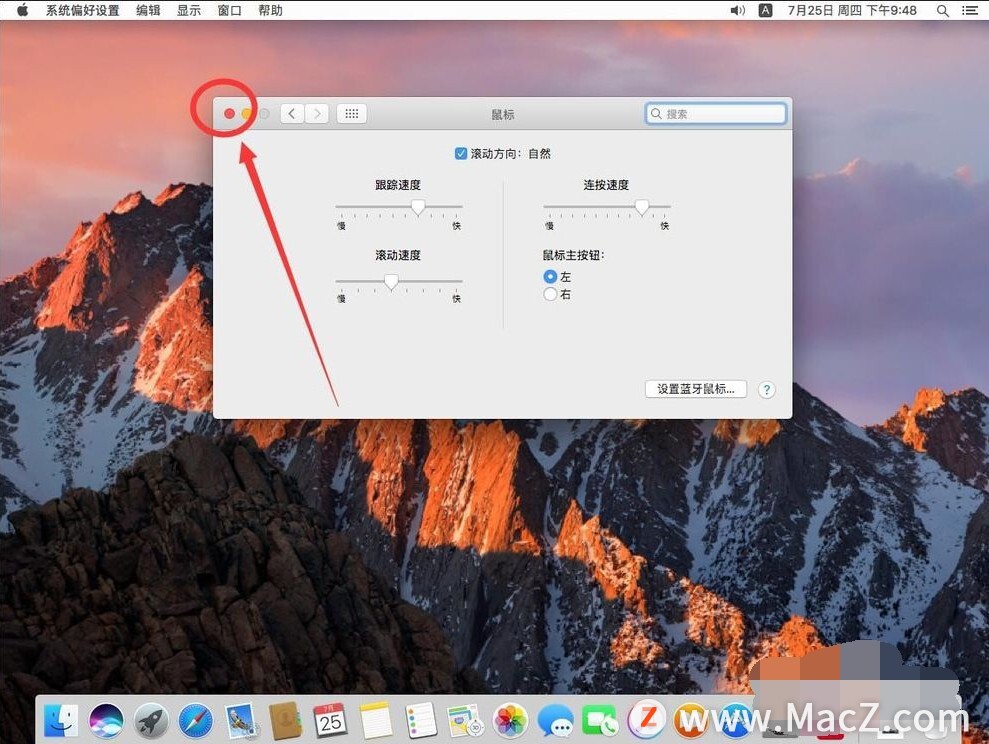The image size is (989, 744).
Task: Open the 窗口 menu
Action: click(230, 10)
